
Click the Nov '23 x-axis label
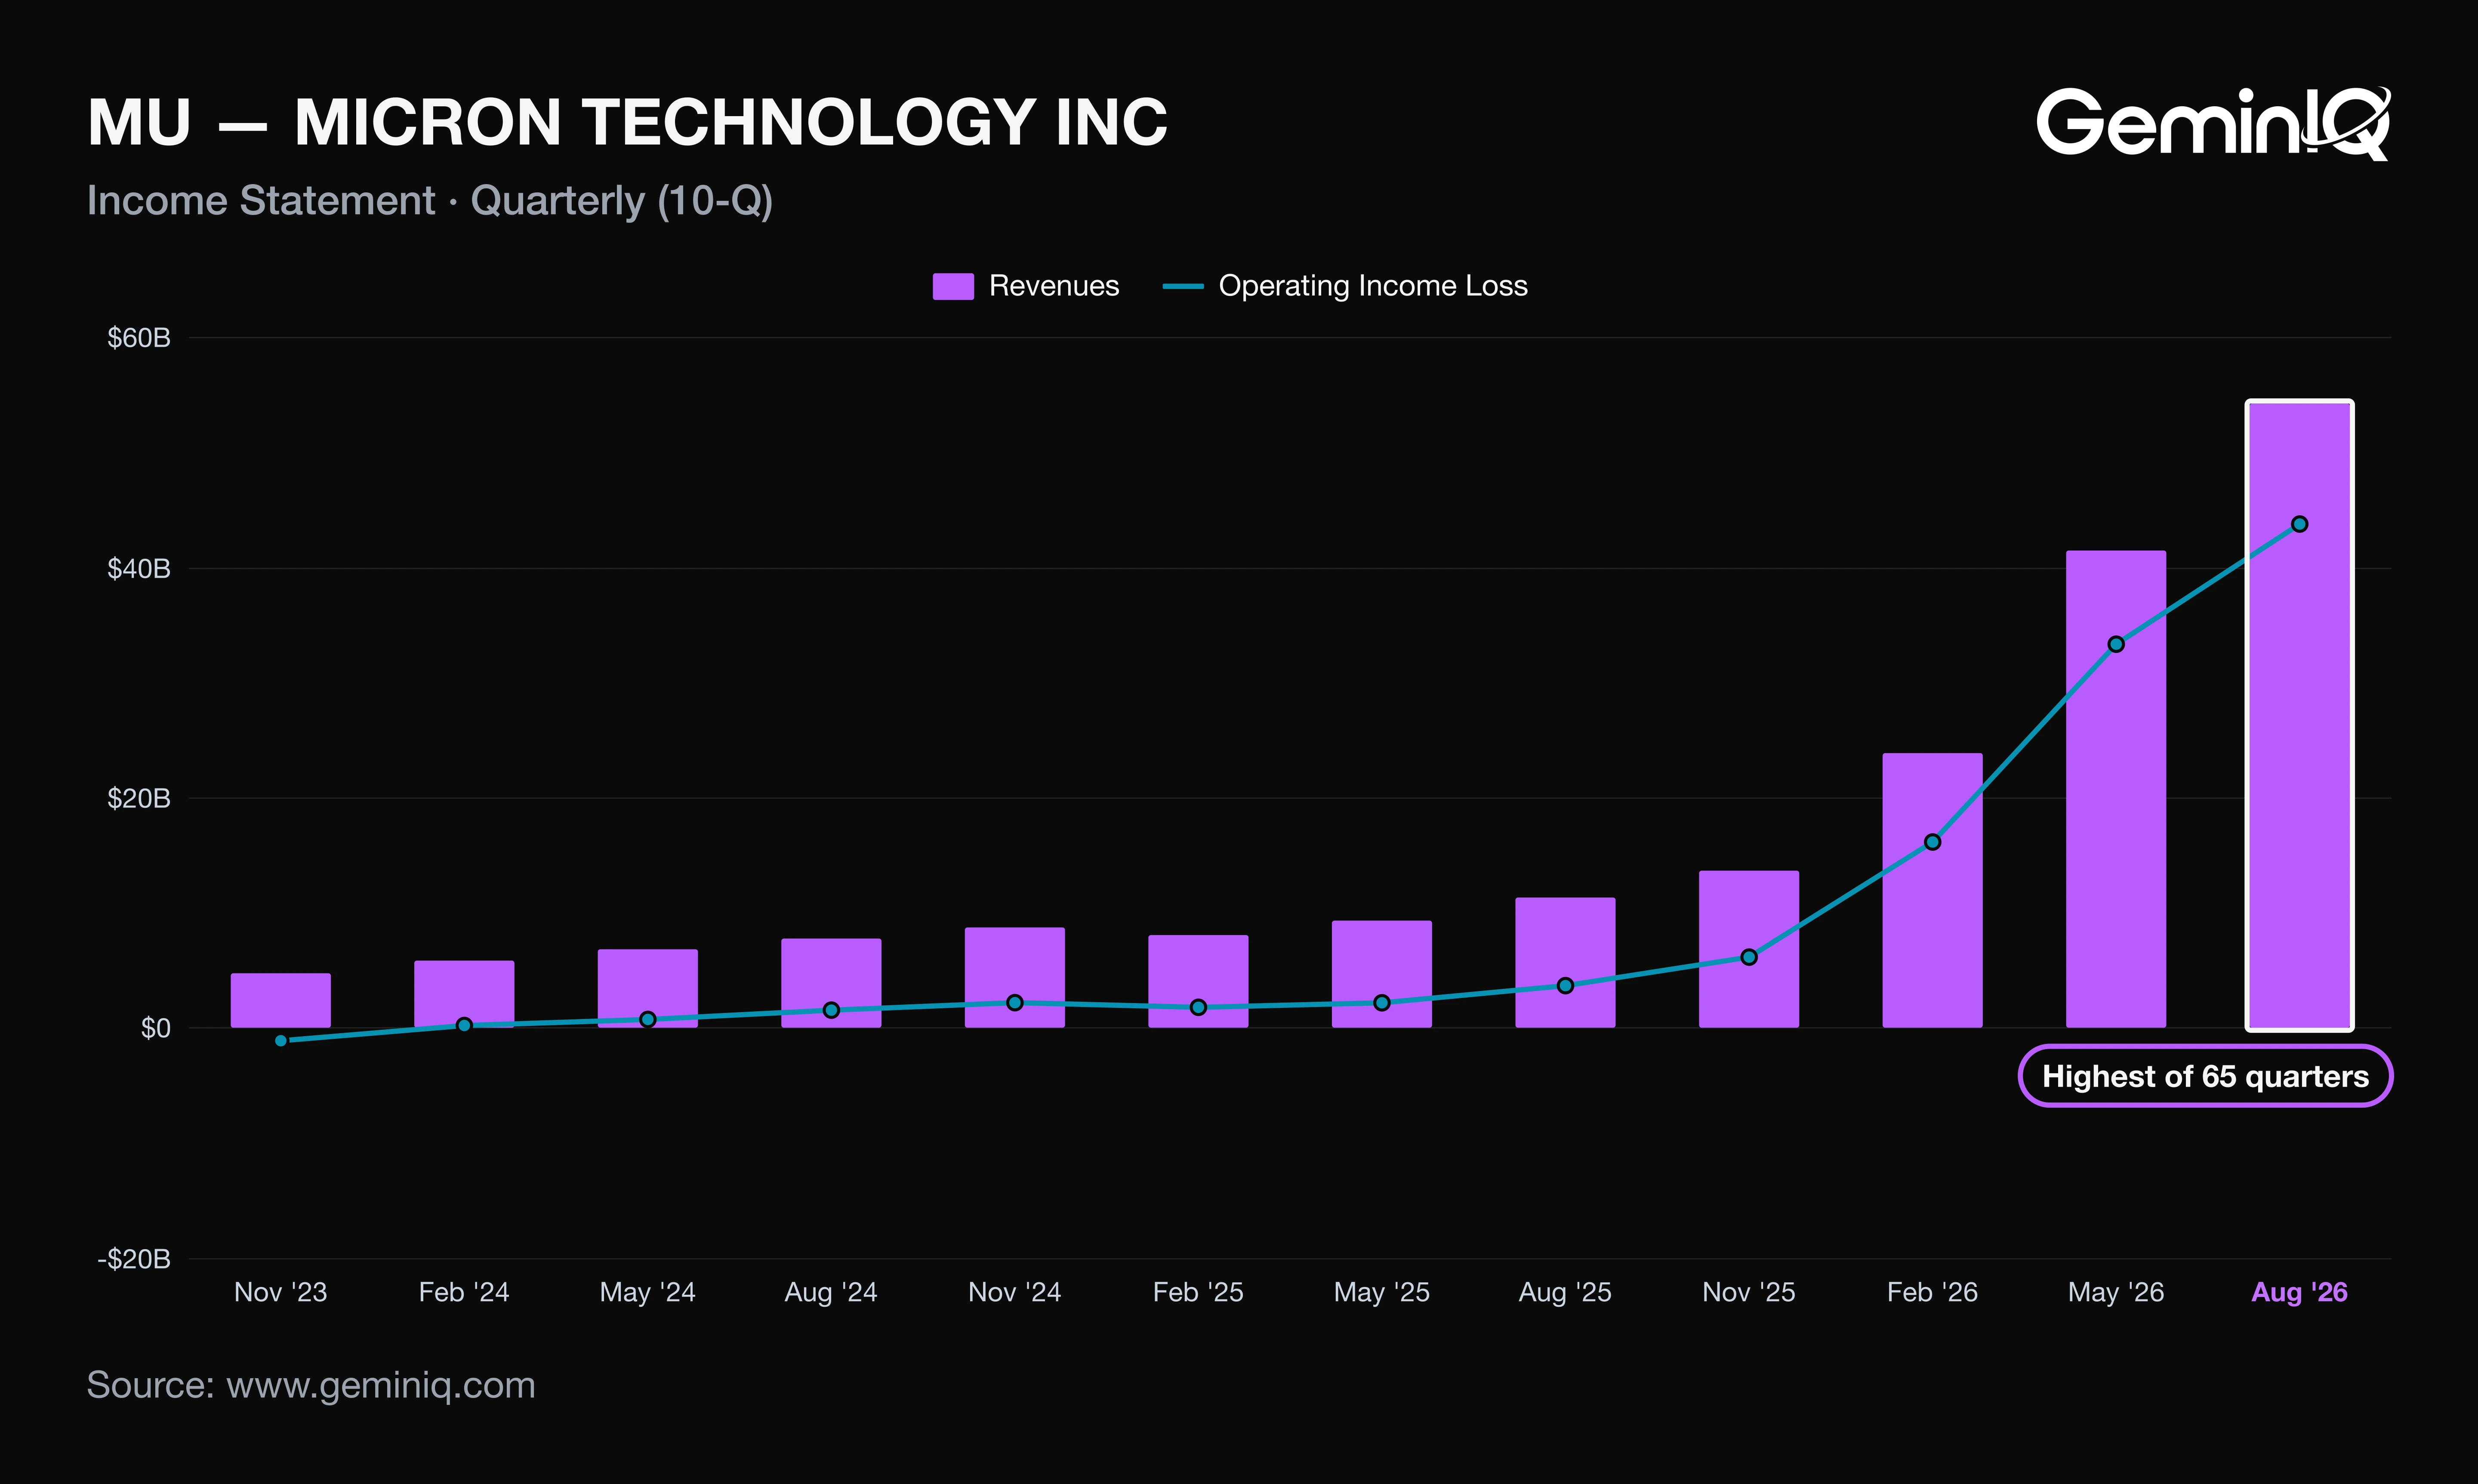click(x=281, y=1292)
